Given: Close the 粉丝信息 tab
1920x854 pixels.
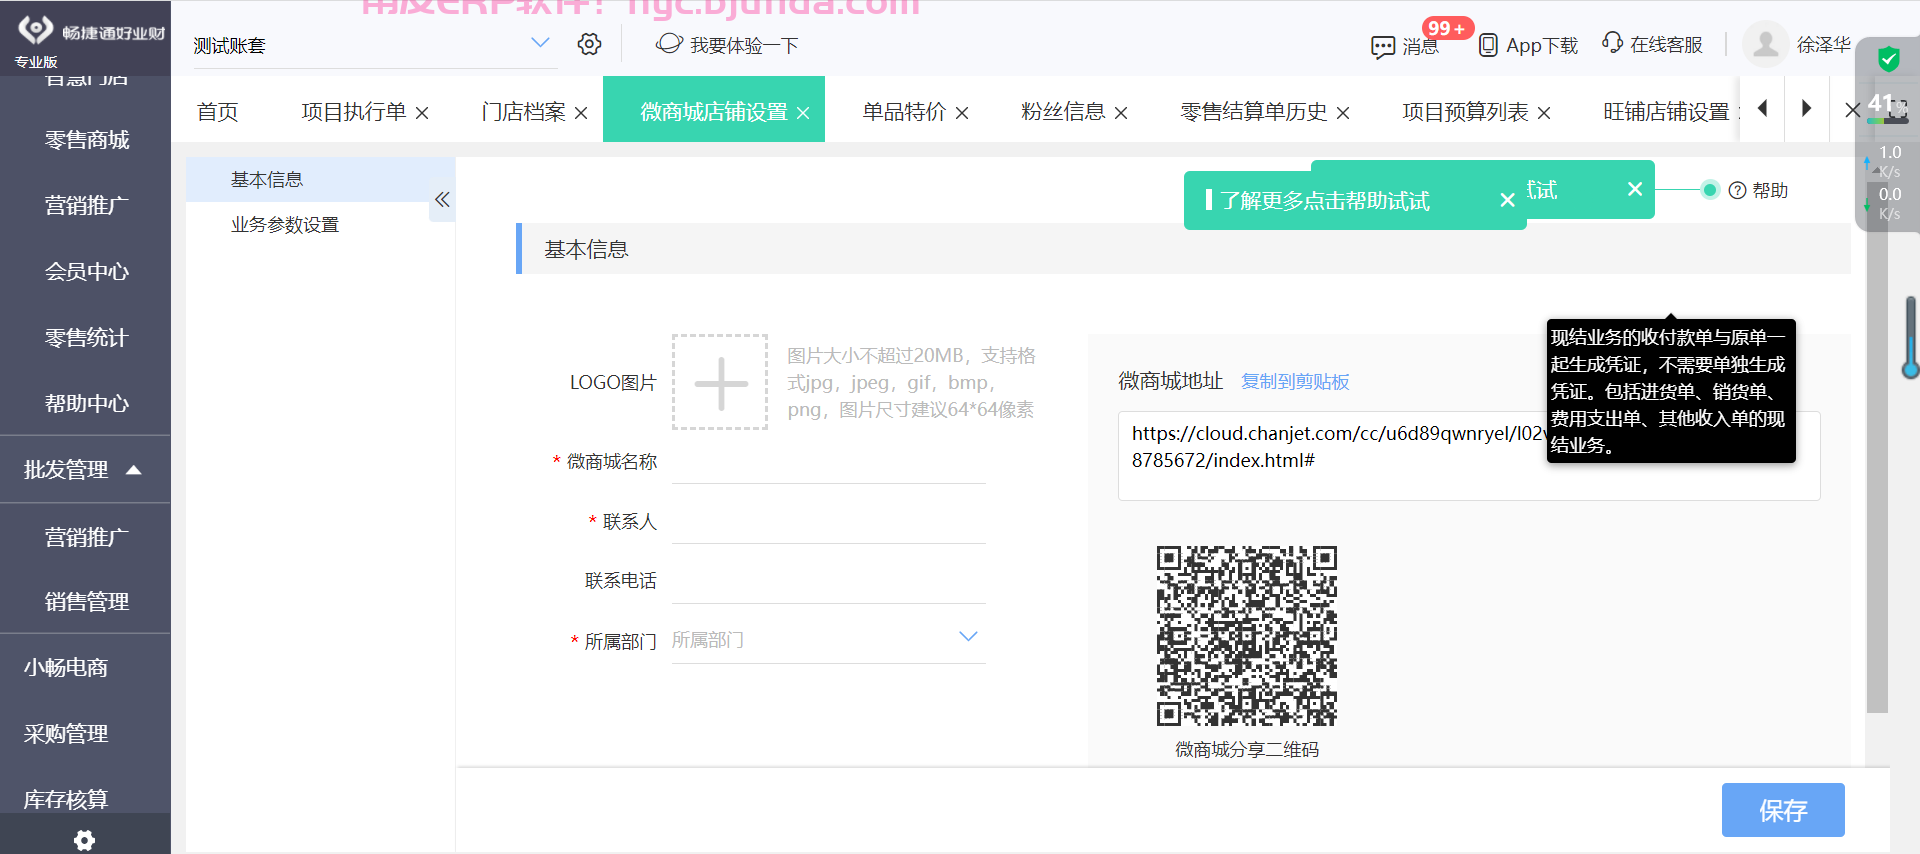Looking at the screenshot, I should (x=1121, y=113).
